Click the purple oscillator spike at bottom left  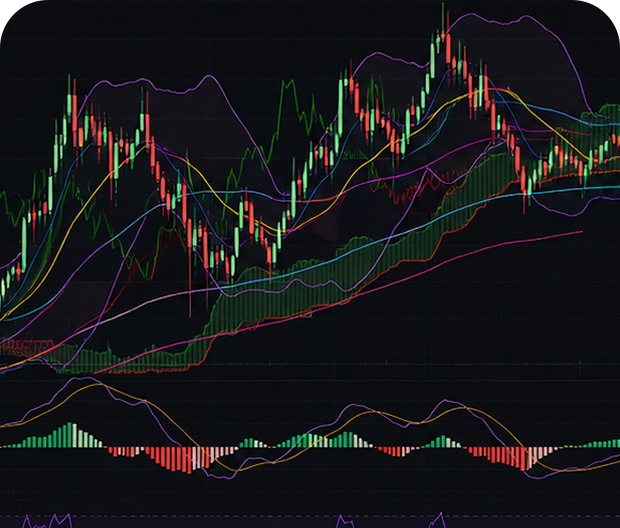coord(57,520)
